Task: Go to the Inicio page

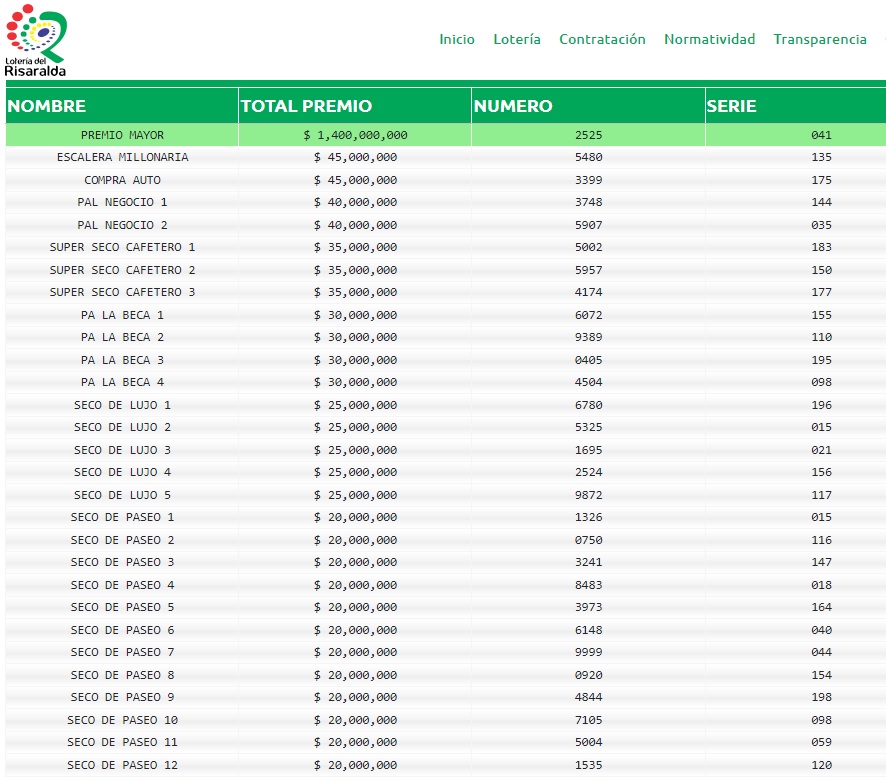Action: [x=457, y=39]
